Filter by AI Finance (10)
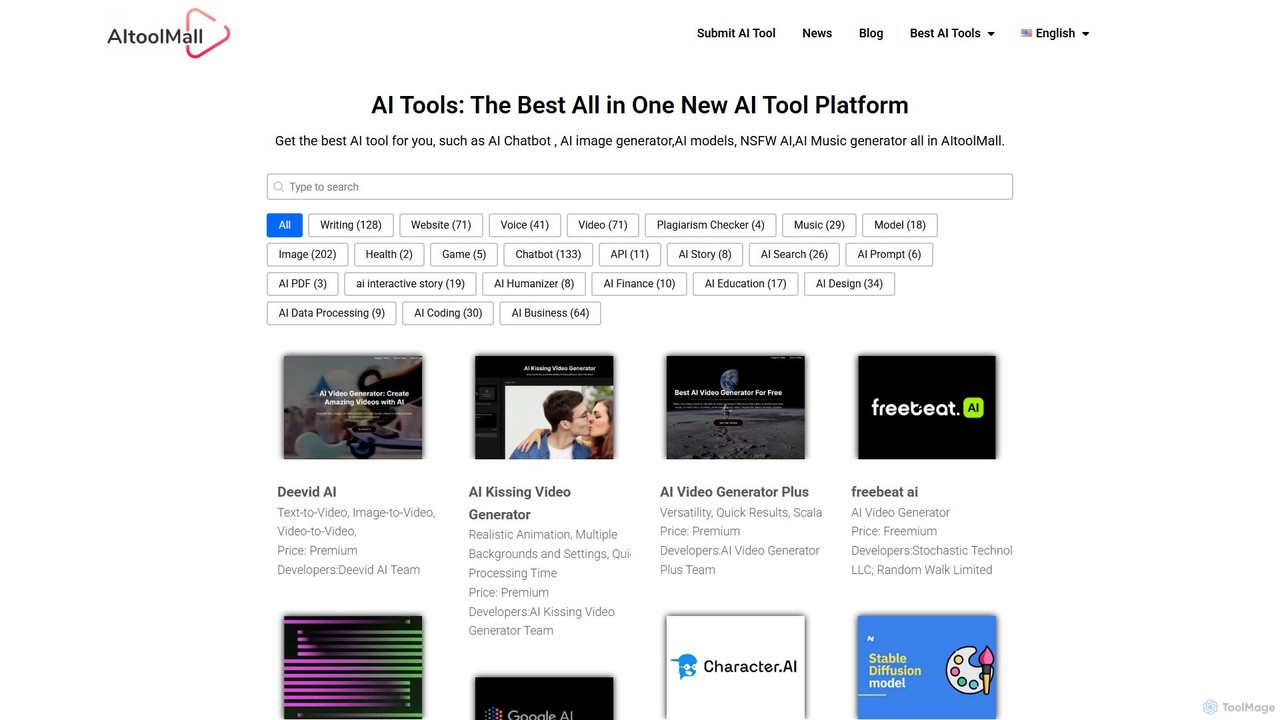The width and height of the screenshot is (1280, 720). coord(639,284)
